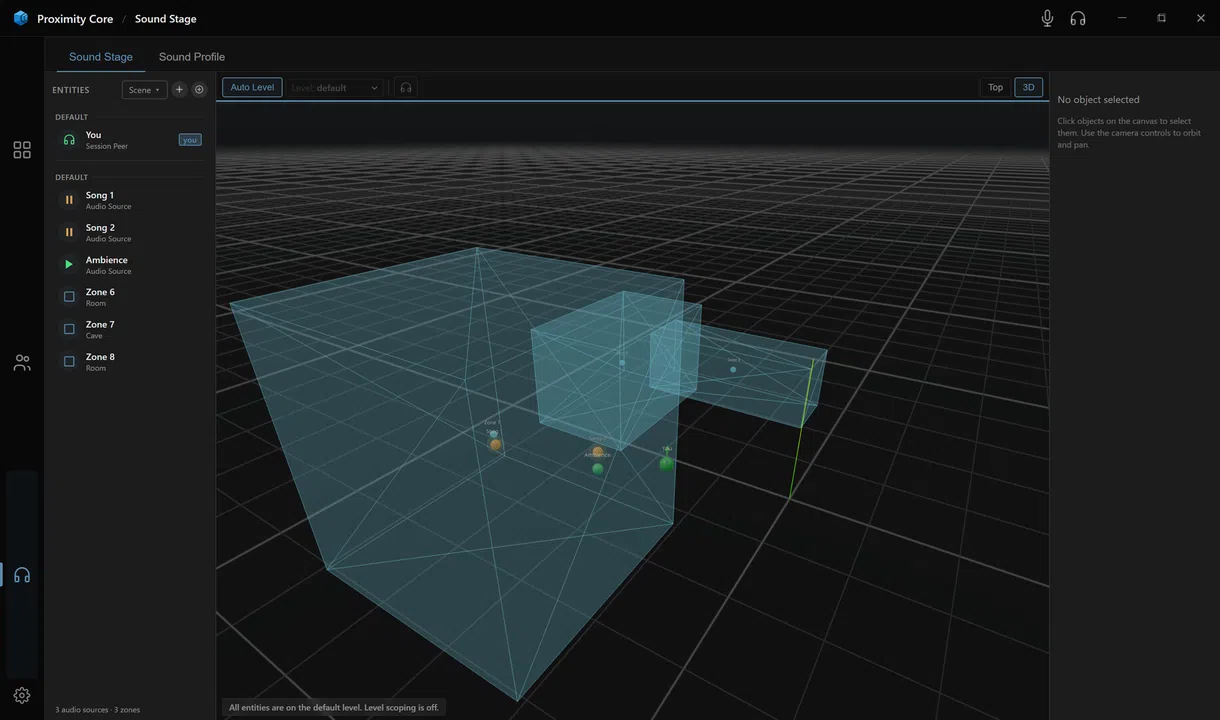Click Sound Stage in the breadcrumb
Screen dimensions: 1220x720
tap(166, 19)
